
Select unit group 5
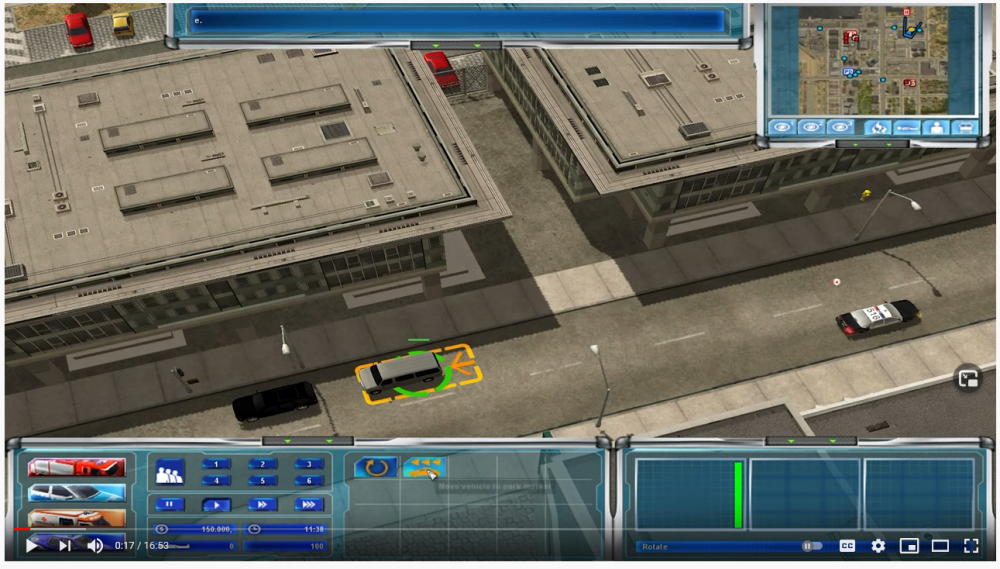262,480
